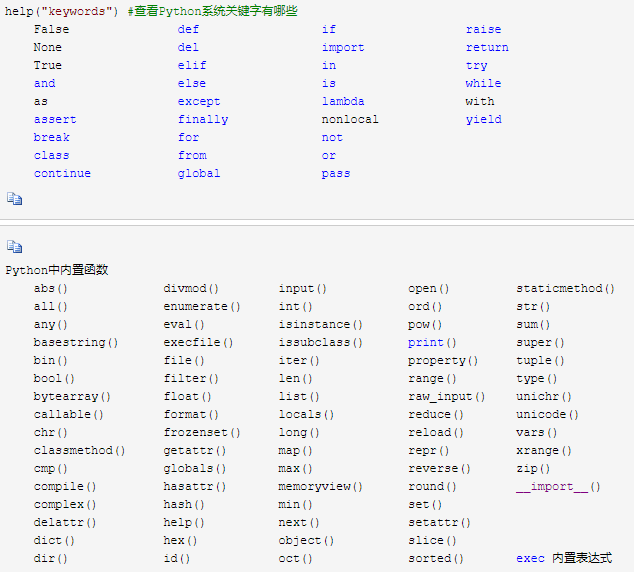Click the execfile() function
The height and width of the screenshot is (572, 634).
(198, 342)
